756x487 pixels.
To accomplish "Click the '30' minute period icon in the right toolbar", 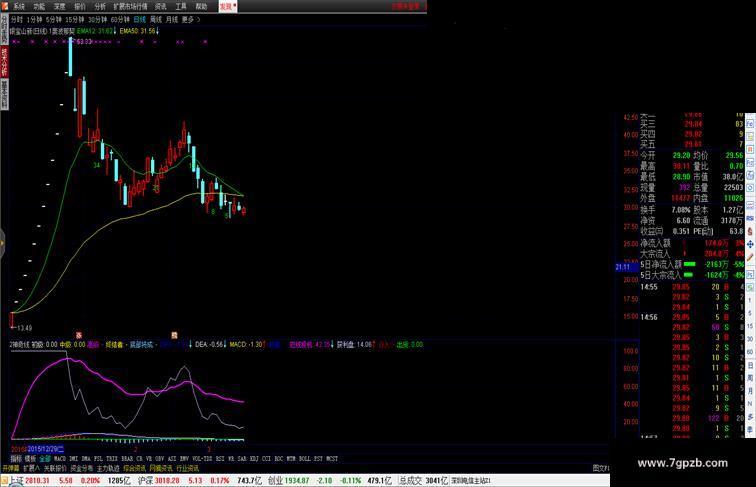I will [x=750, y=339].
